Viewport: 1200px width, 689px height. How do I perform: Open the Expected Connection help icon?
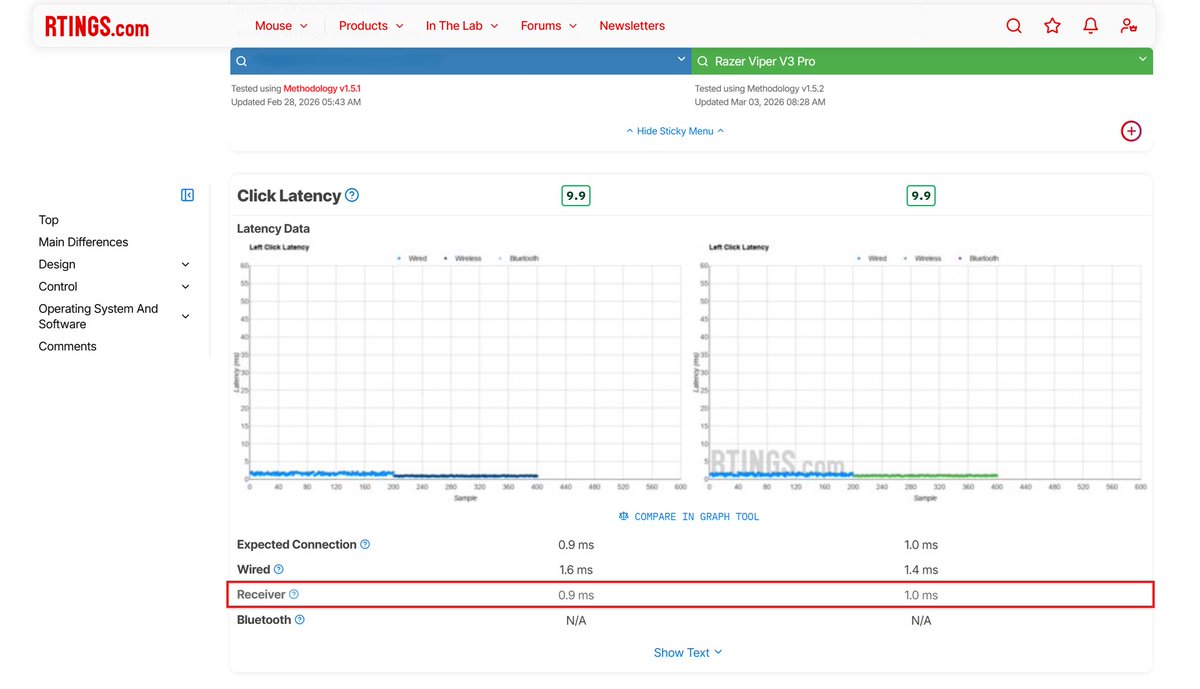click(365, 545)
